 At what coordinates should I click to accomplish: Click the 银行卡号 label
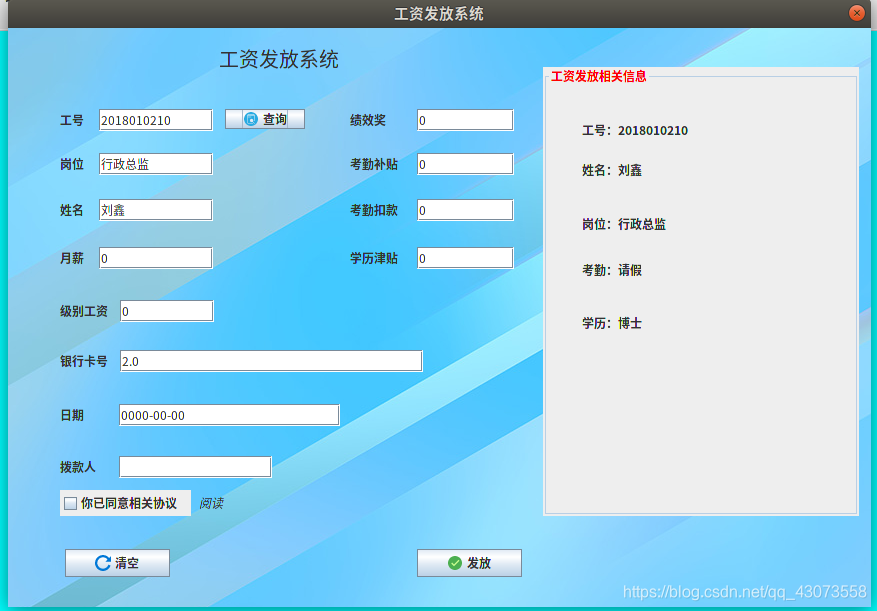click(84, 361)
